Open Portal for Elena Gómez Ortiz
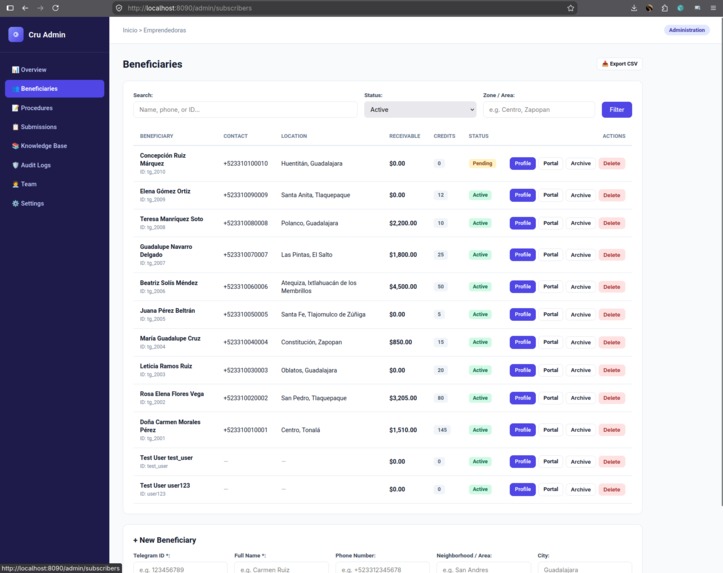Viewport: 723px width, 573px height. [551, 195]
